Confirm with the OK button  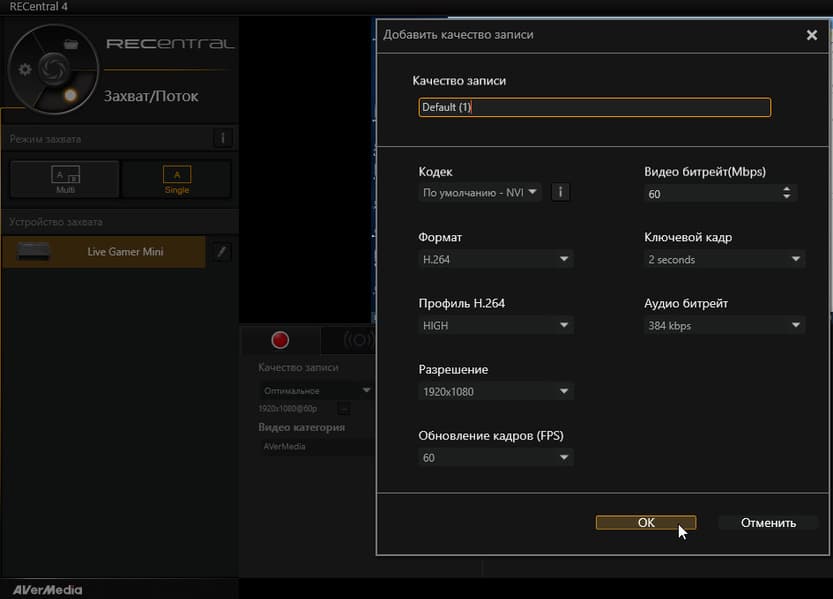646,523
